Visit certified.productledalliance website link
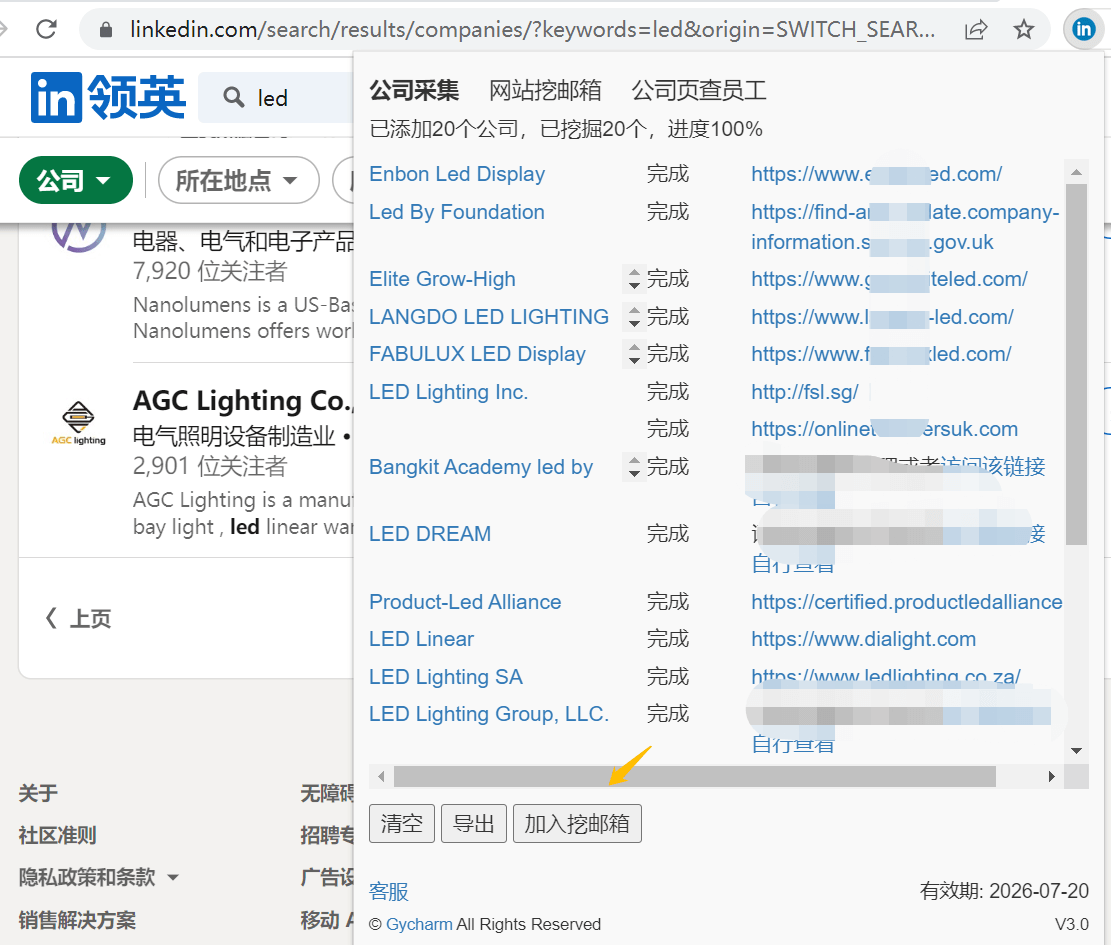This screenshot has height=945, width=1111. [x=907, y=602]
